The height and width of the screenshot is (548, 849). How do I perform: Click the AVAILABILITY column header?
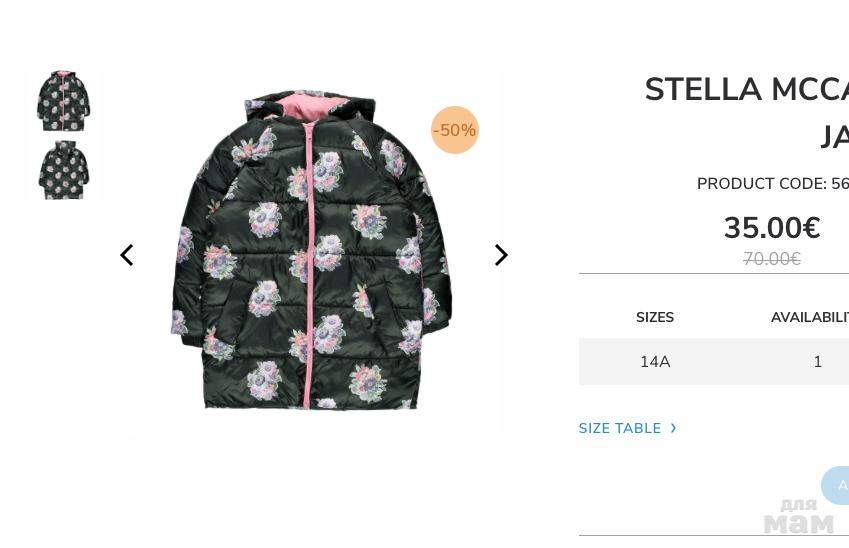click(808, 317)
